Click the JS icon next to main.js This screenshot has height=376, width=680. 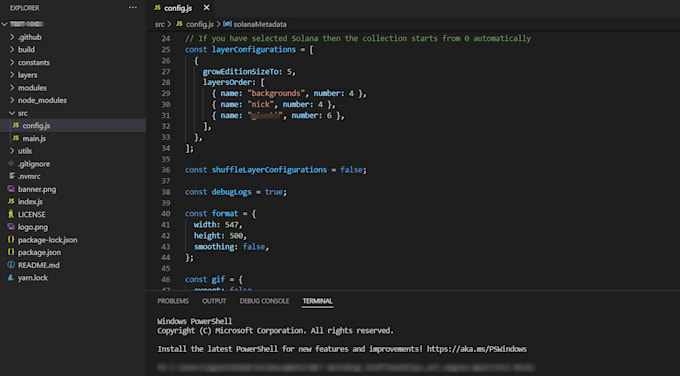[x=16, y=138]
